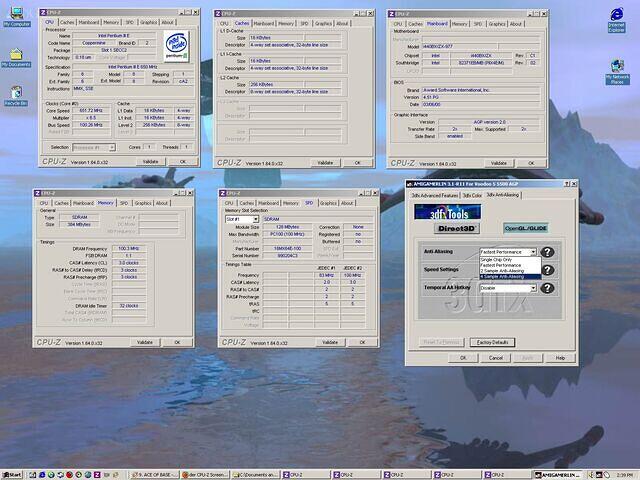Switch to 3dfx Advanced Features tab

pos(433,194)
